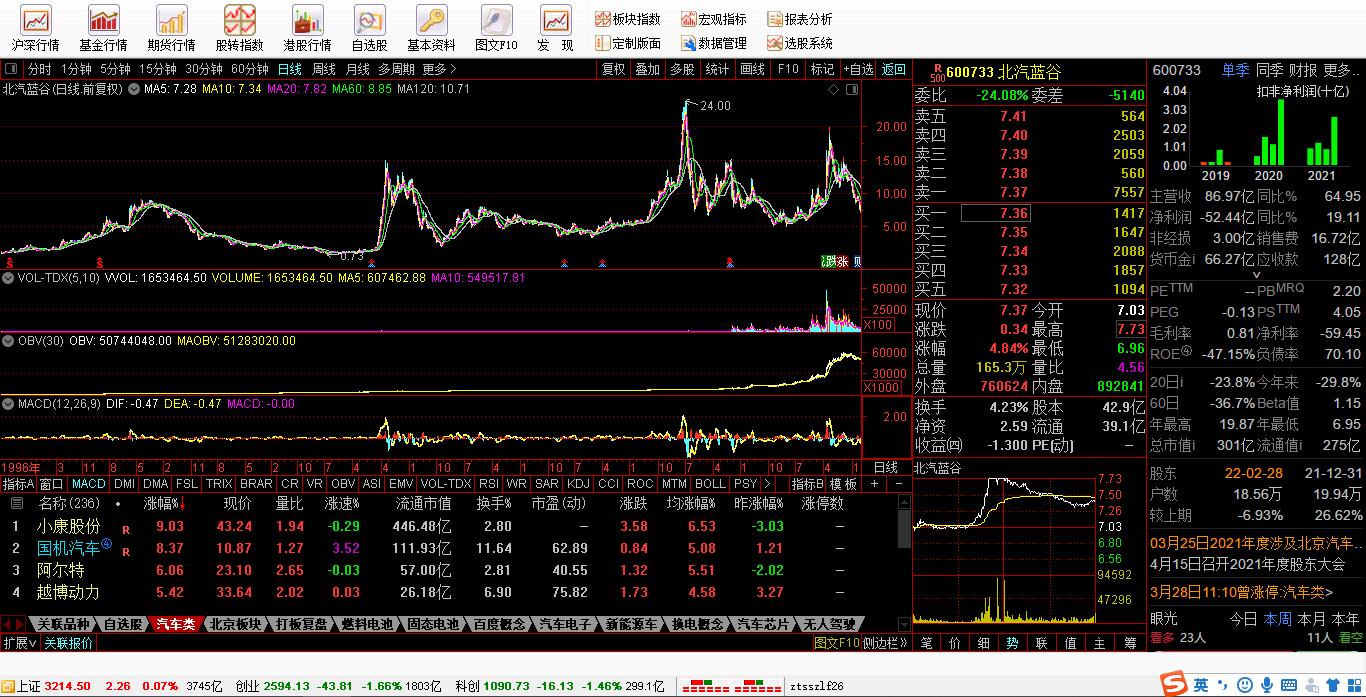Open 燃料电池 sector tab
Screen dimensions: 1366x697
click(x=368, y=624)
